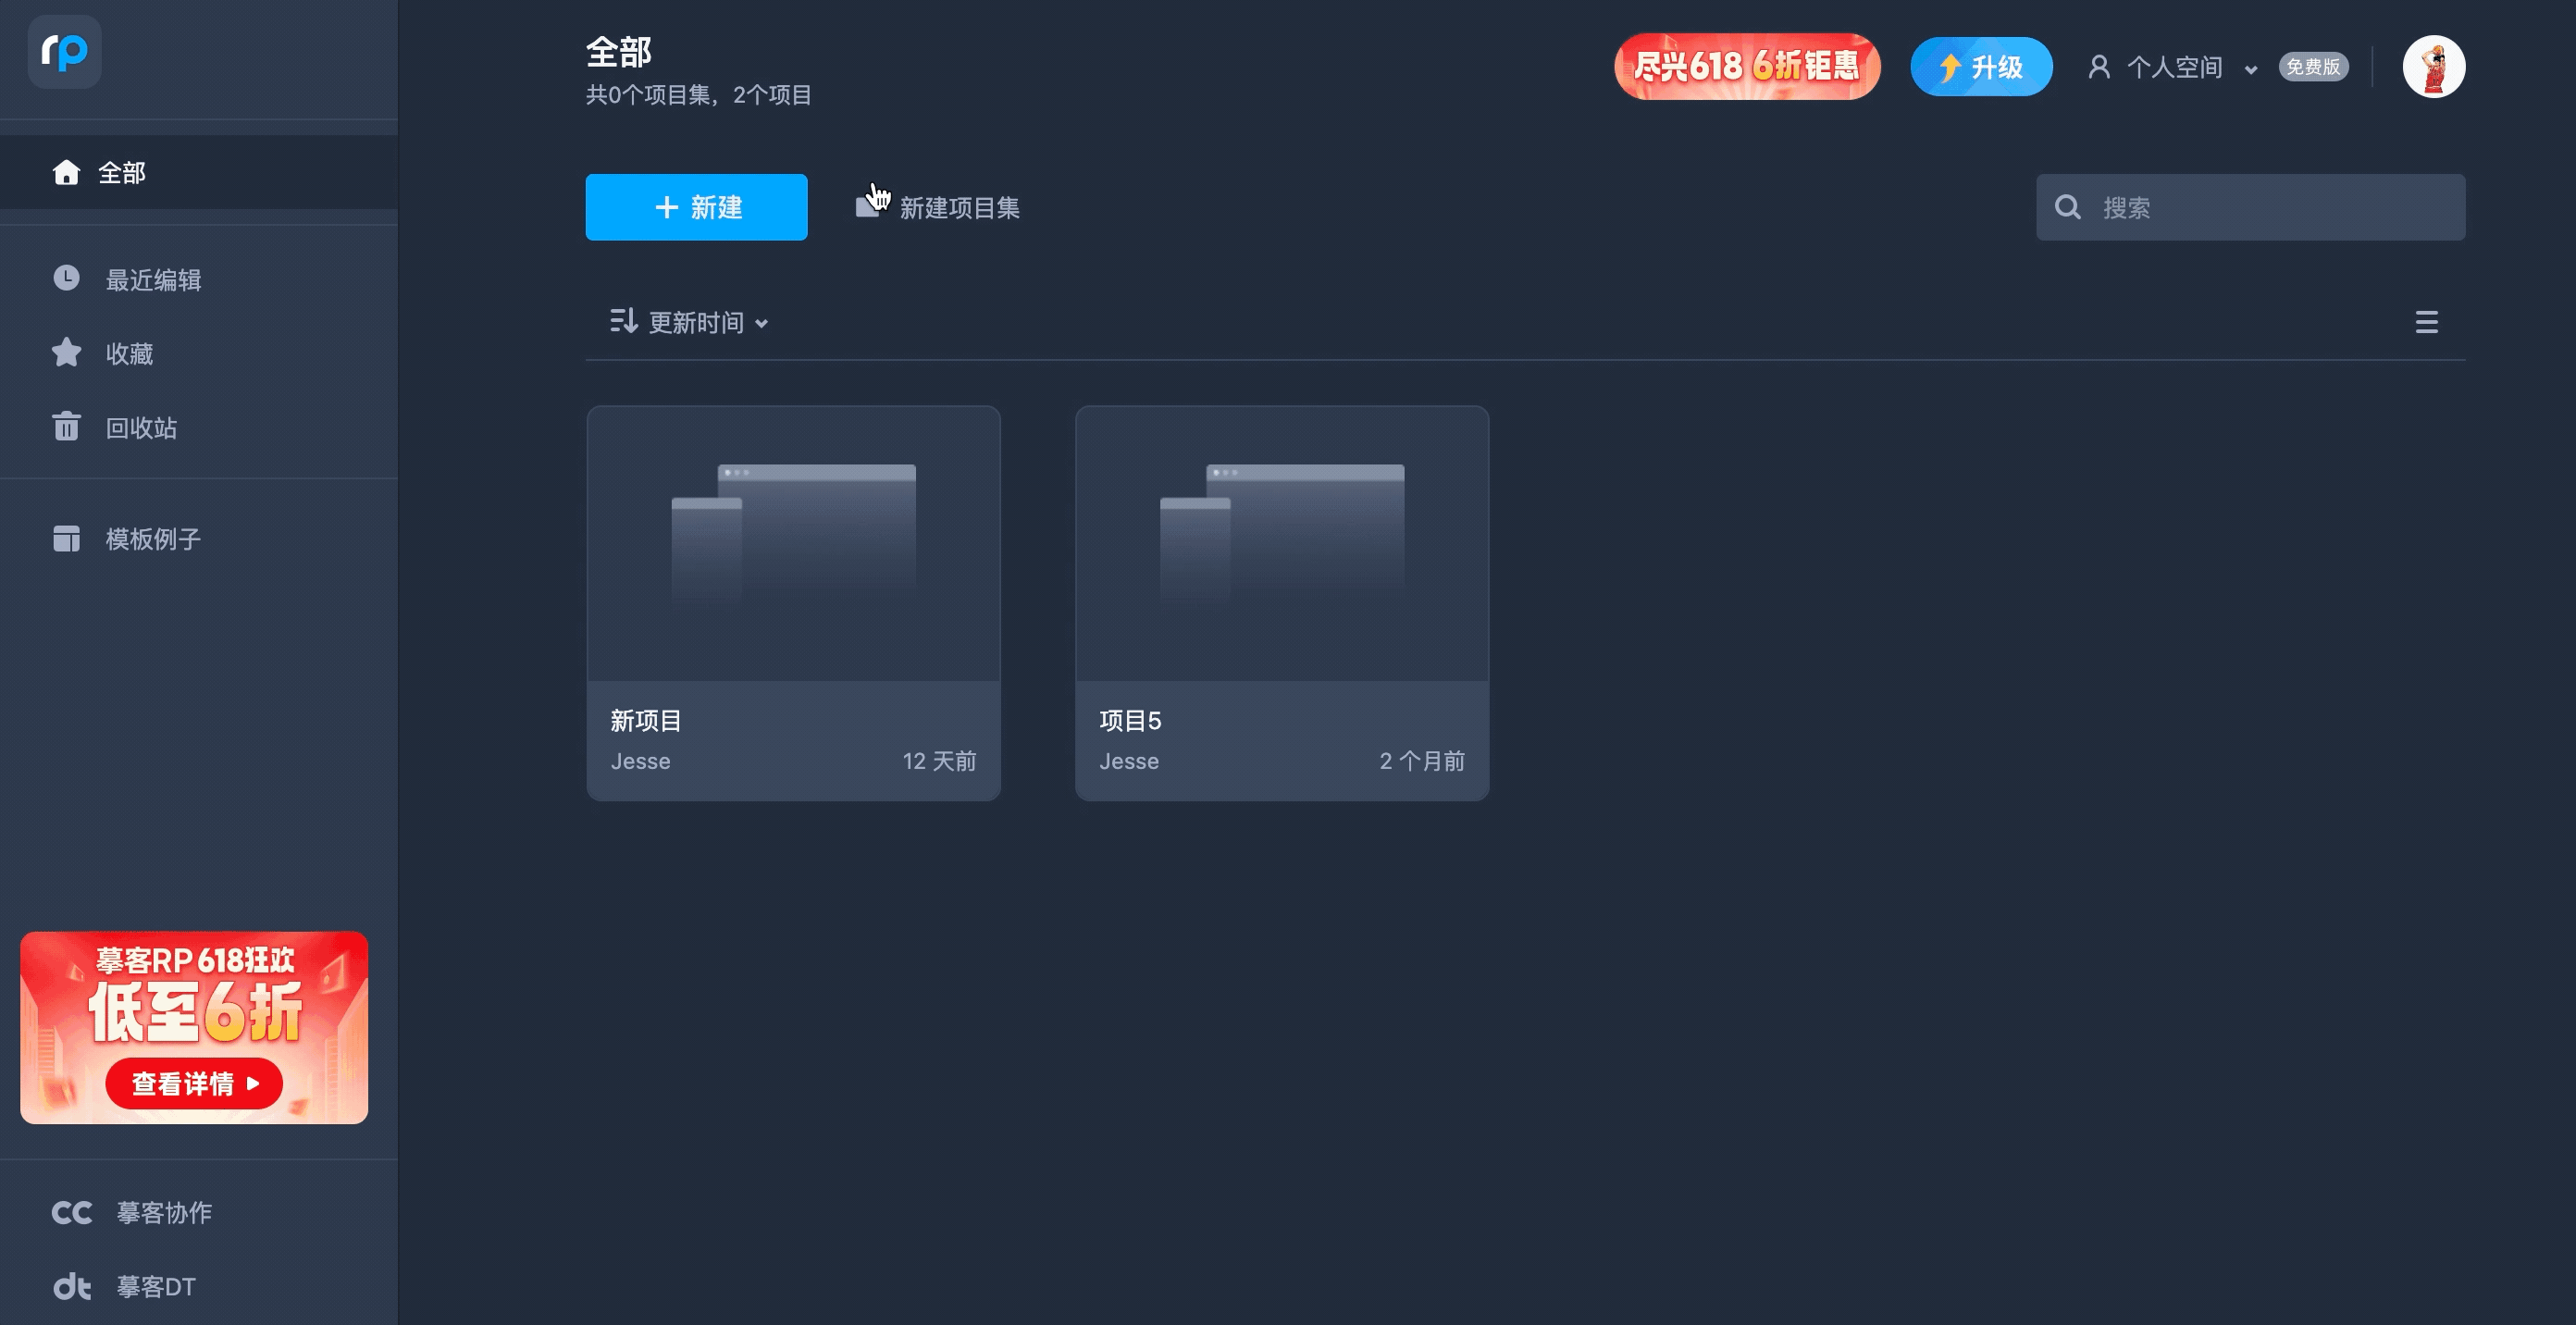
Task: Click the blue New (新建) button
Action: (x=696, y=207)
